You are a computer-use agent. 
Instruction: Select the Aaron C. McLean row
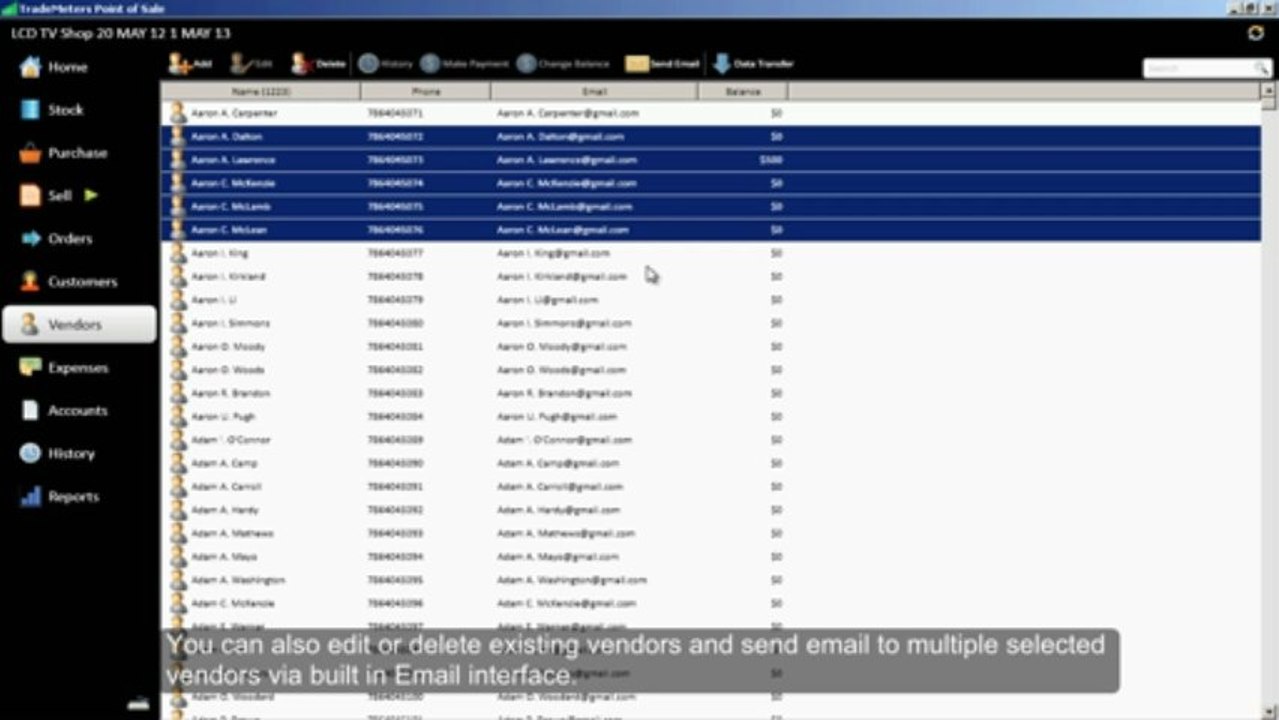point(711,230)
